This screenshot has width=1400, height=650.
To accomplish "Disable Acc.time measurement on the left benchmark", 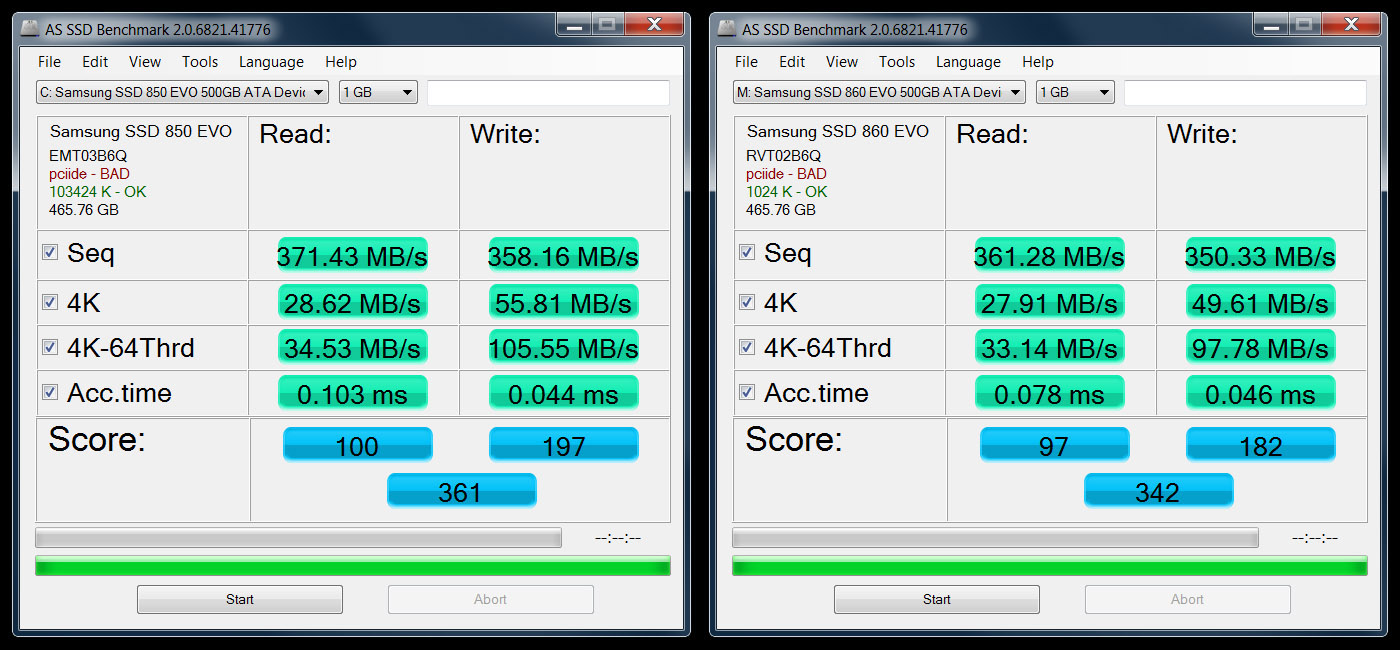I will [49, 391].
